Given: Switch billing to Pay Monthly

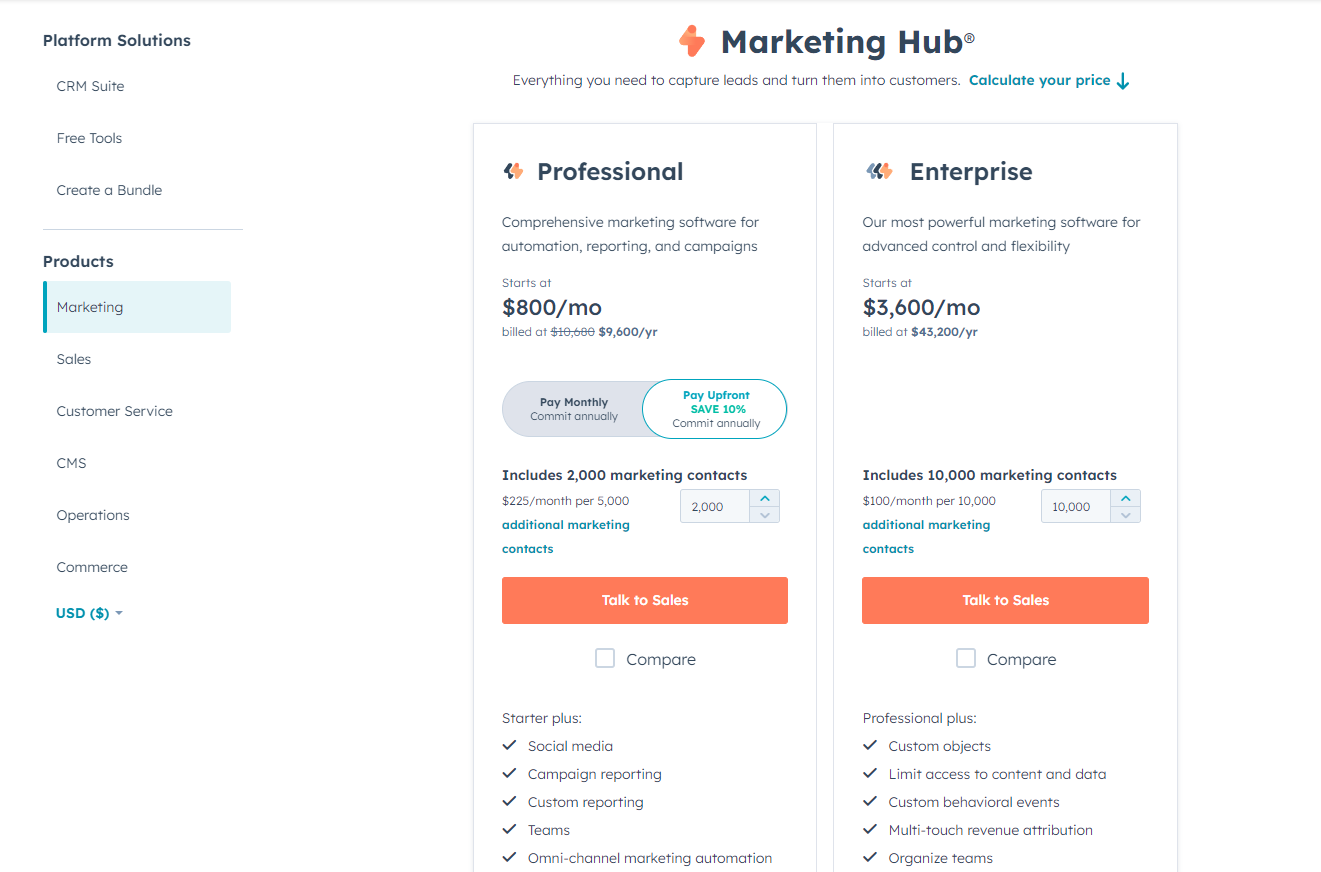Looking at the screenshot, I should tap(574, 409).
